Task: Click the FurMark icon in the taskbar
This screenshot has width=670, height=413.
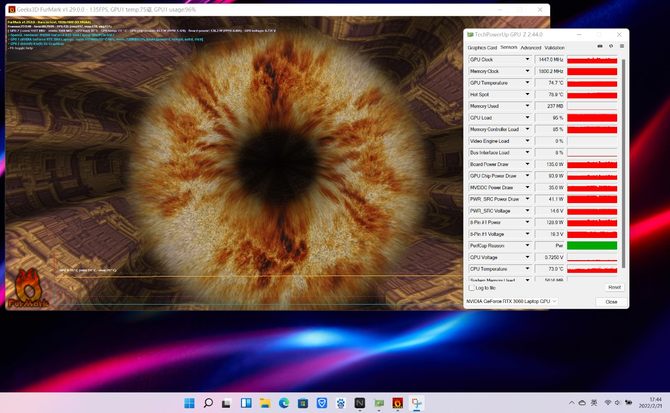Action: click(398, 403)
